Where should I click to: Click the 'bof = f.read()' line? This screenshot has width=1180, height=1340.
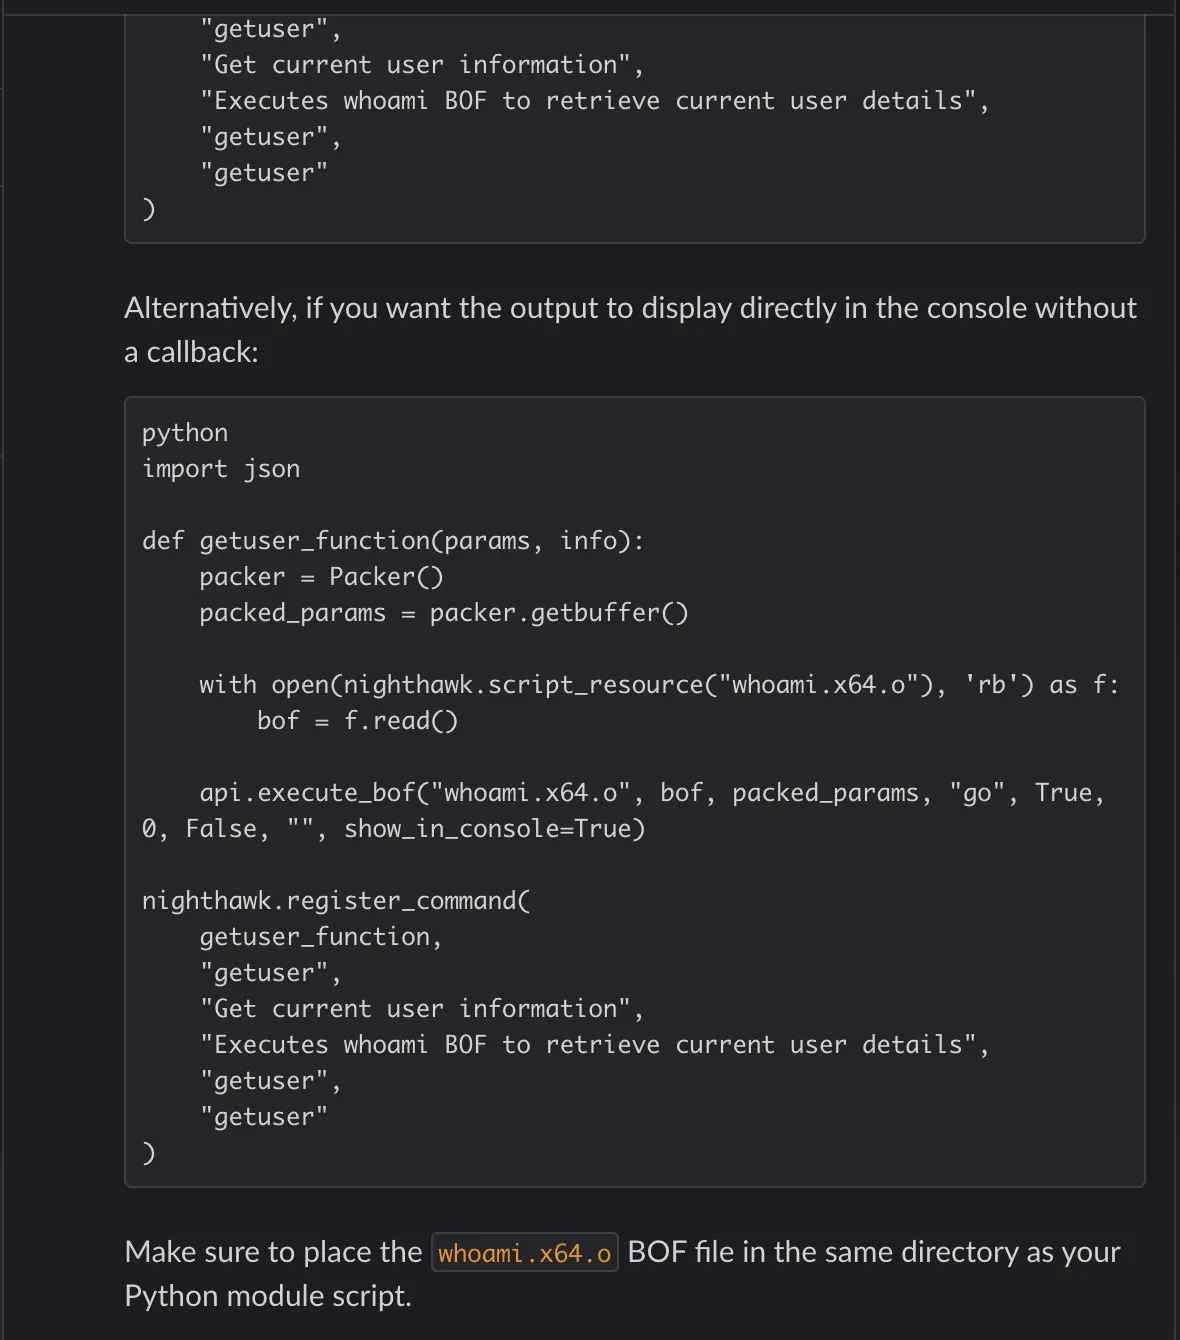[x=357, y=721]
